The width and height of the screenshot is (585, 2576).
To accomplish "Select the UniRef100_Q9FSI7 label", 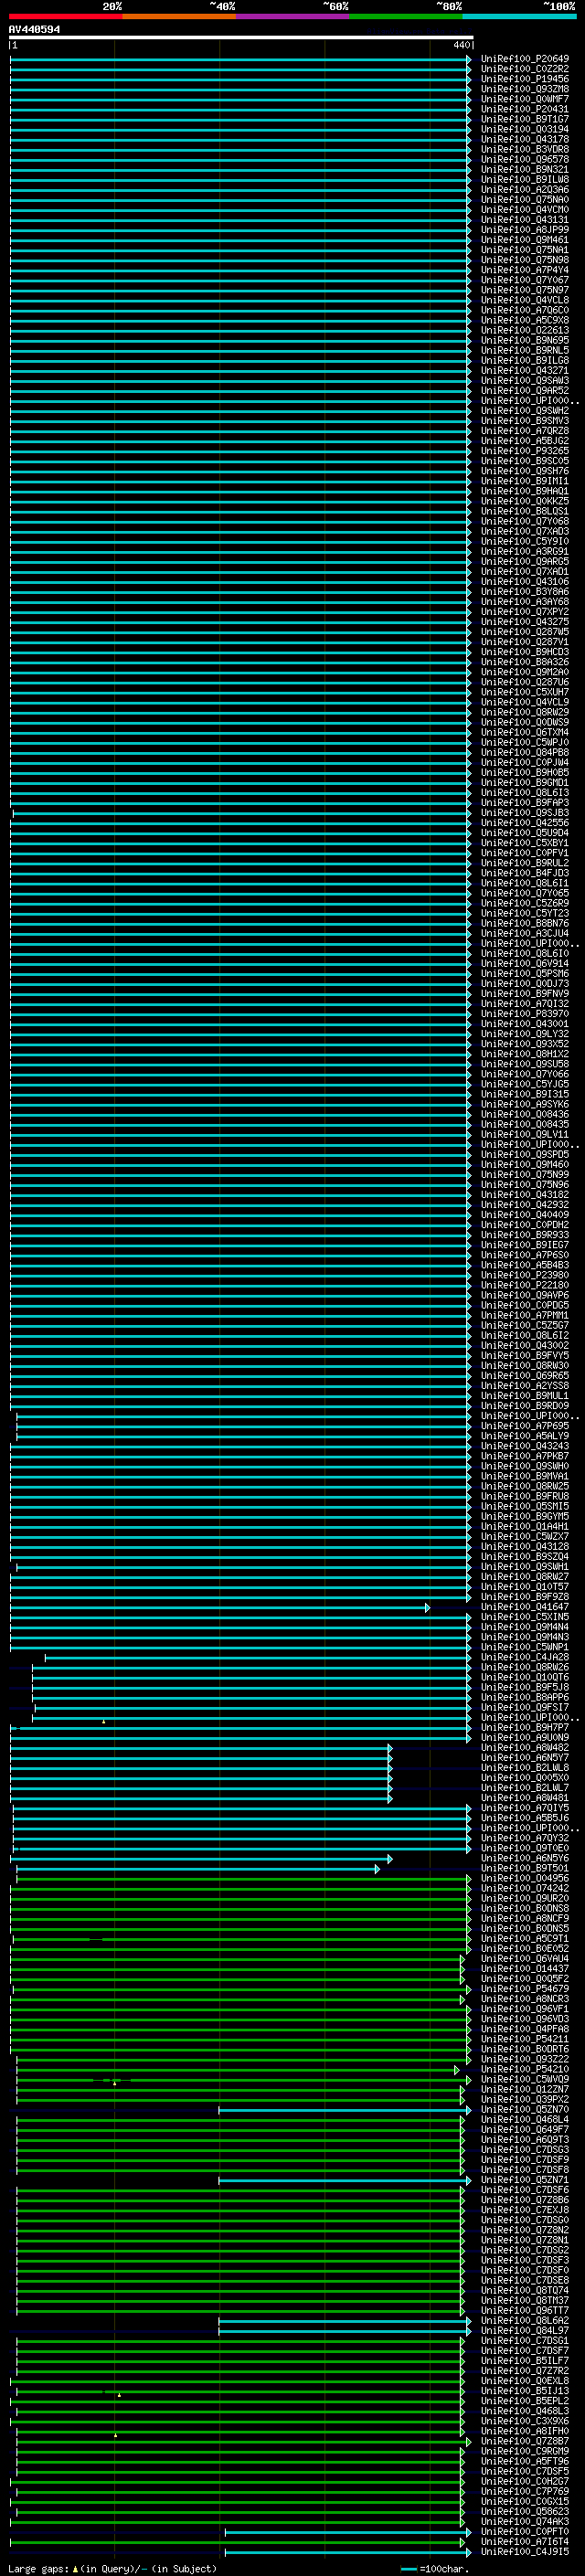I will click(x=524, y=1707).
